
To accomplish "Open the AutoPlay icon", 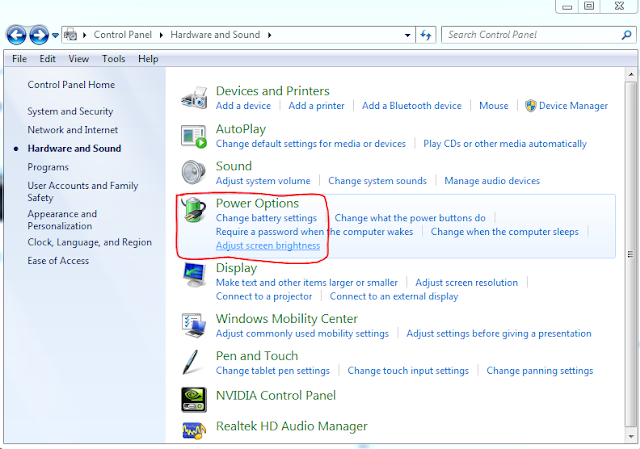I will pyautogui.click(x=194, y=136).
